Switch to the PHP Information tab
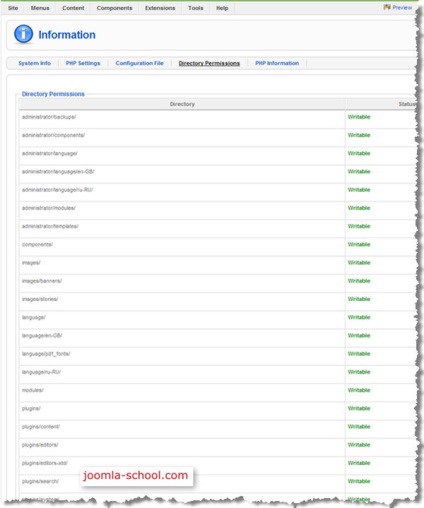Image resolution: width=424 pixels, height=508 pixels. 277,63
